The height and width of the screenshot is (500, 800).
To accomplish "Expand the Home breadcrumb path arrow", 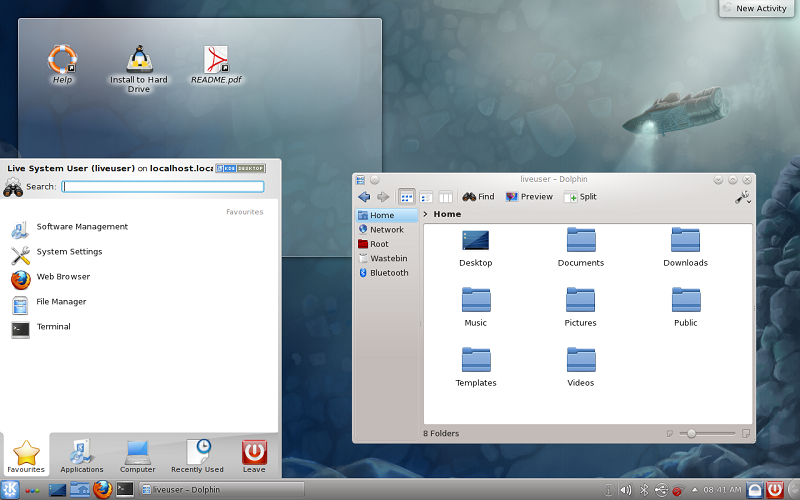I will (425, 214).
